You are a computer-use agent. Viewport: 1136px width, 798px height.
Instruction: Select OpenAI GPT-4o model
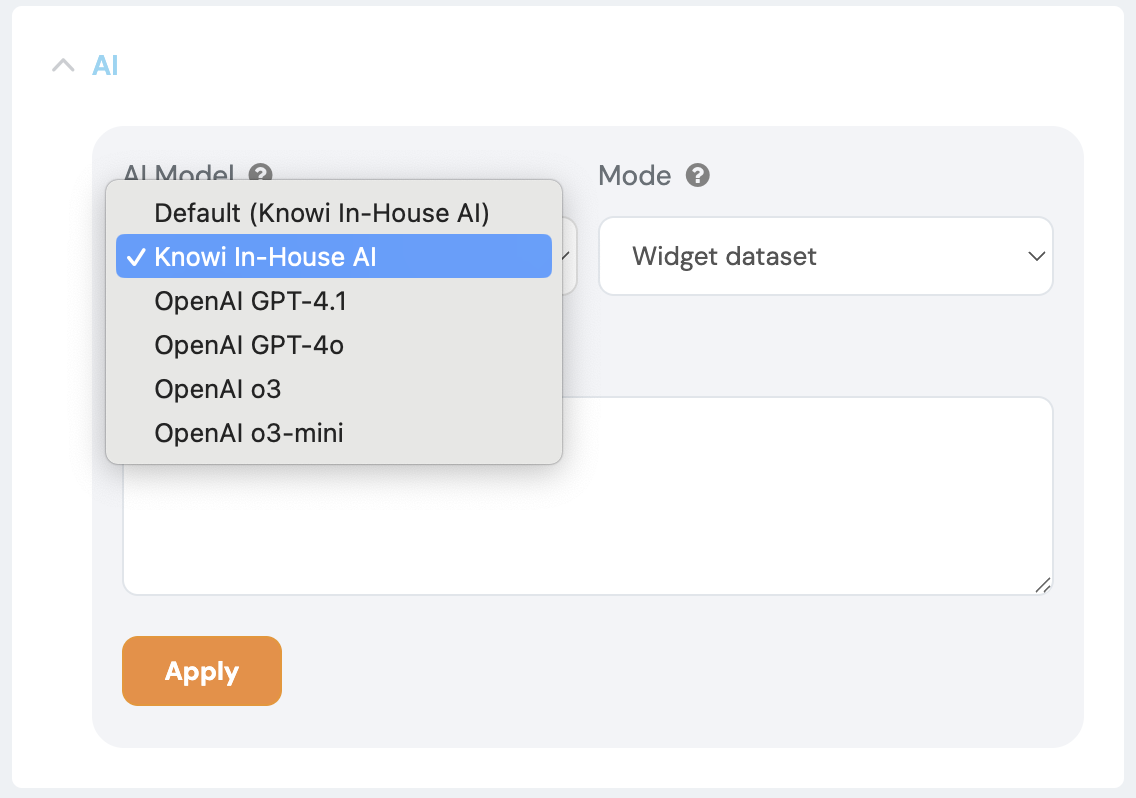(249, 345)
